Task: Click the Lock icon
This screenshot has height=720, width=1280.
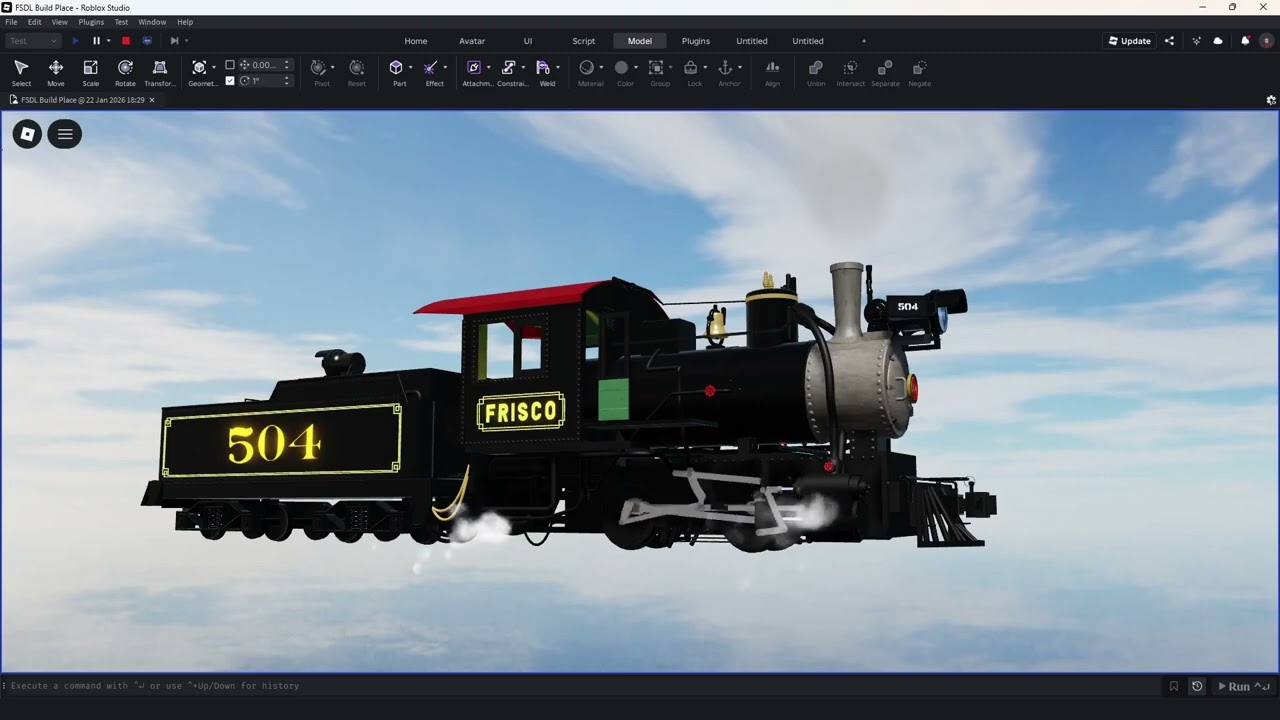Action: (690, 68)
